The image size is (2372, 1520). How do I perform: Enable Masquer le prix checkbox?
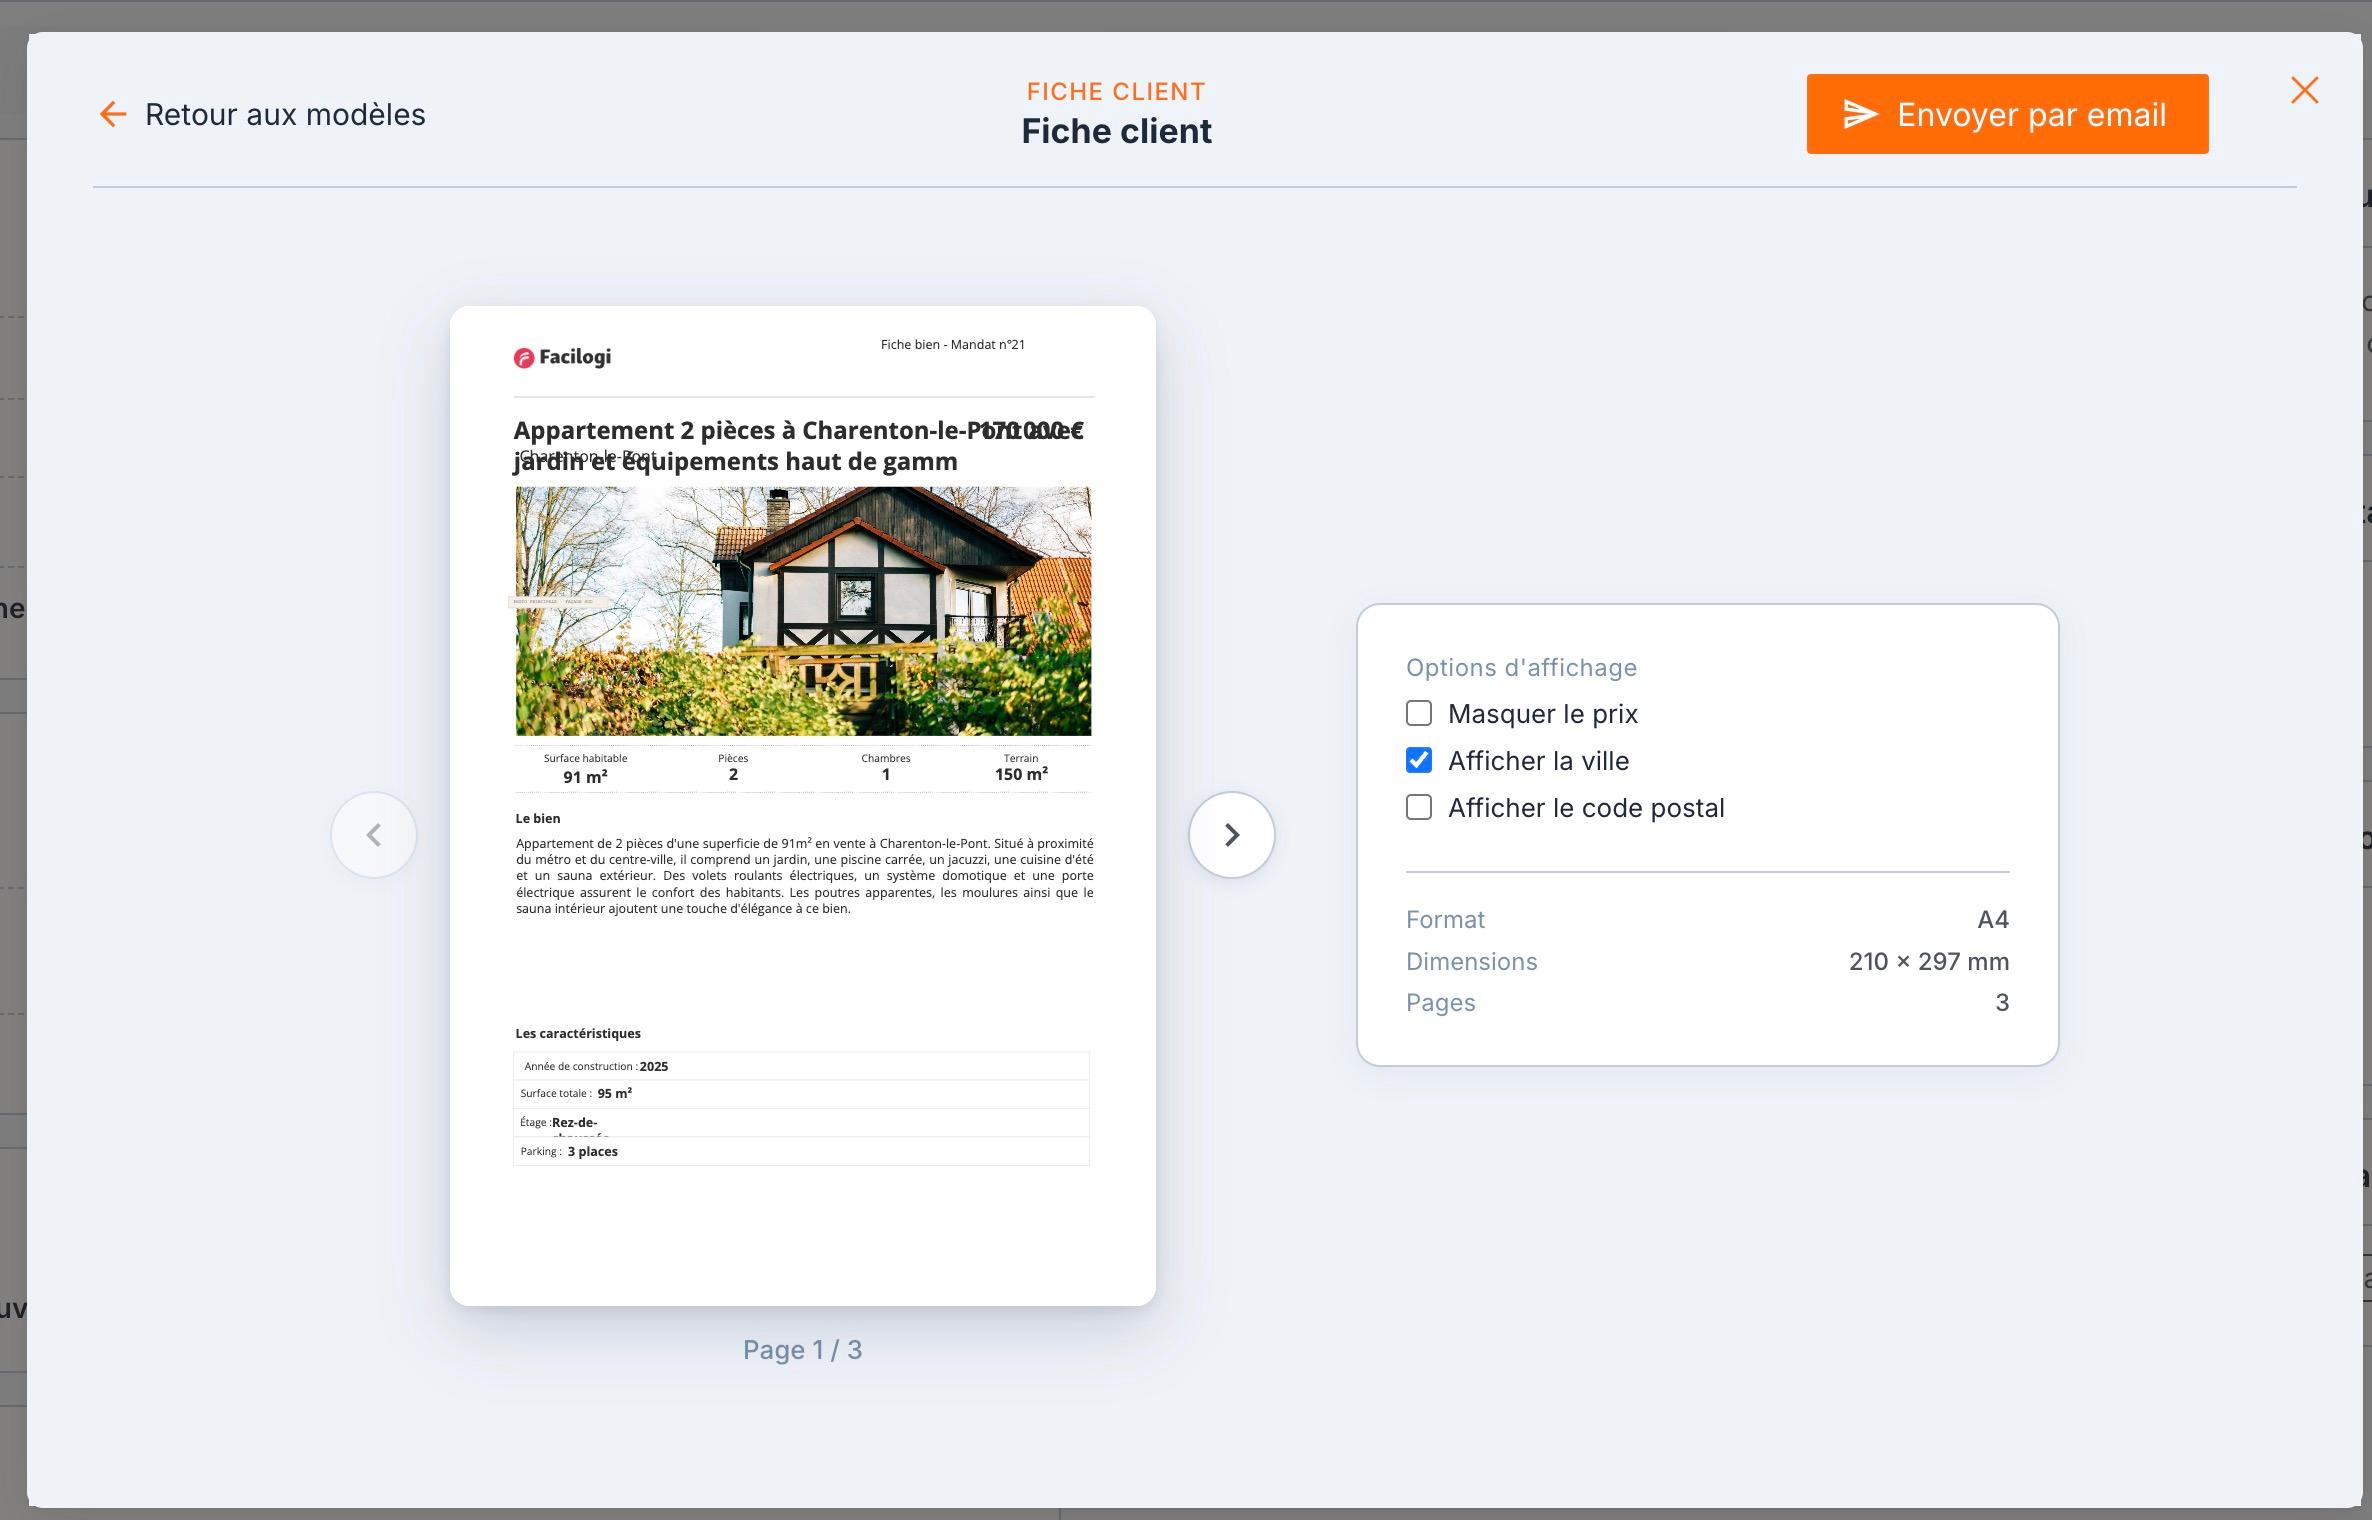tap(1418, 713)
